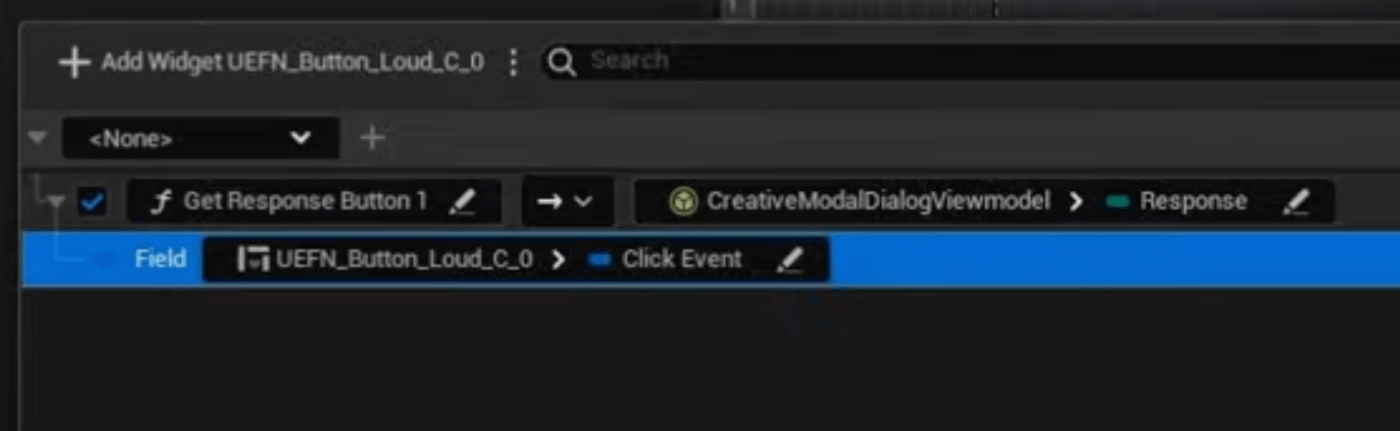Image resolution: width=1400 pixels, height=431 pixels.
Task: Click pencil icon next to Response
Action: pos(1296,202)
